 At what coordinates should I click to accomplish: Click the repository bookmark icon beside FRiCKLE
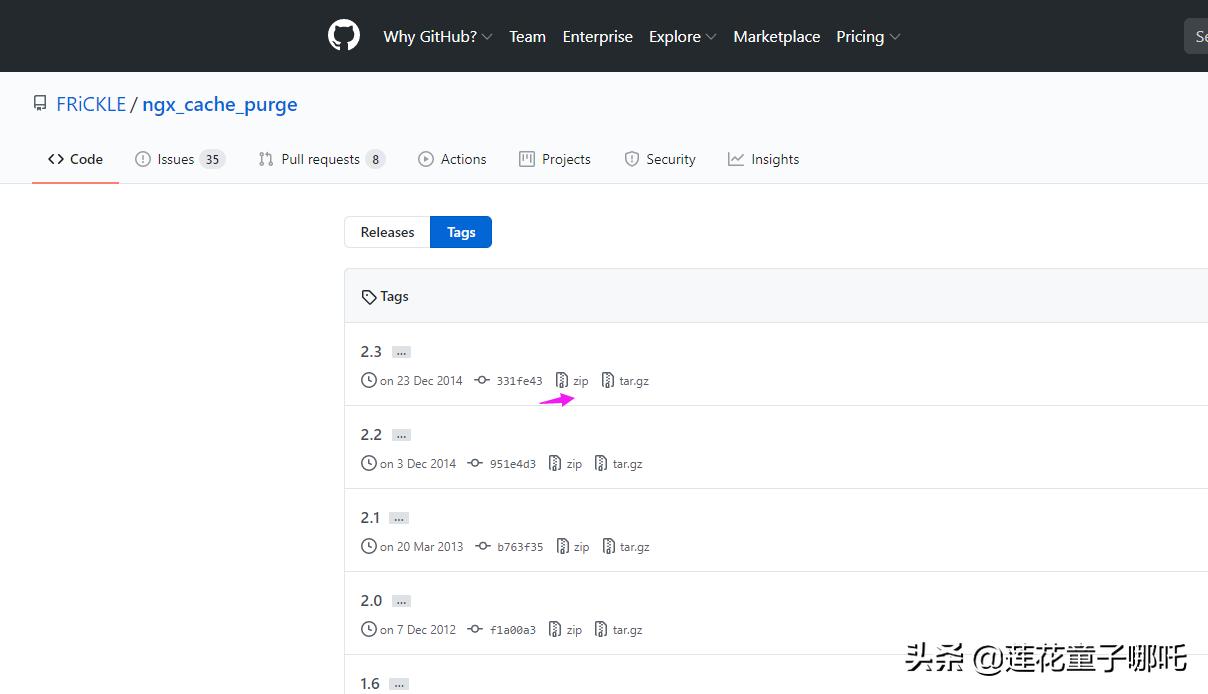[x=39, y=103]
